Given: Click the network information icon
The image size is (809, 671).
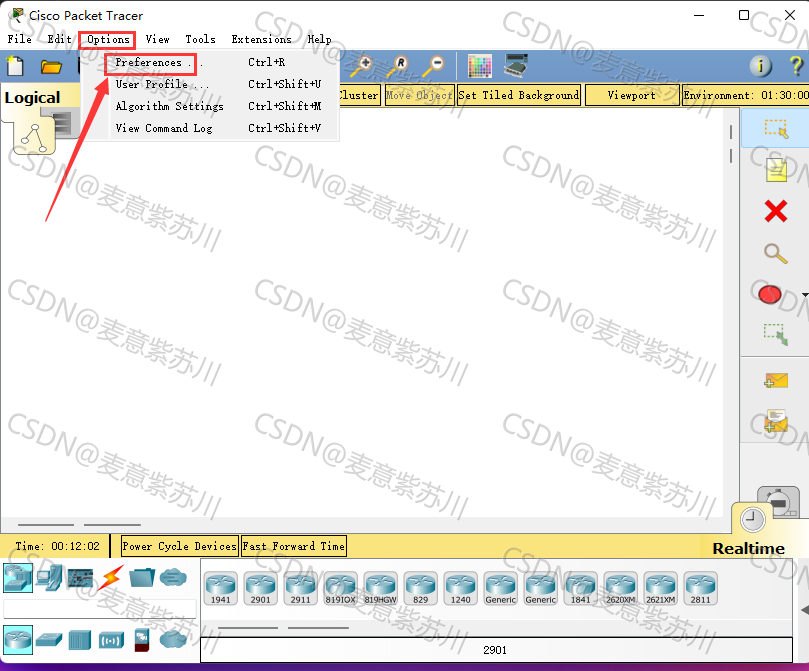Looking at the screenshot, I should tap(761, 66).
